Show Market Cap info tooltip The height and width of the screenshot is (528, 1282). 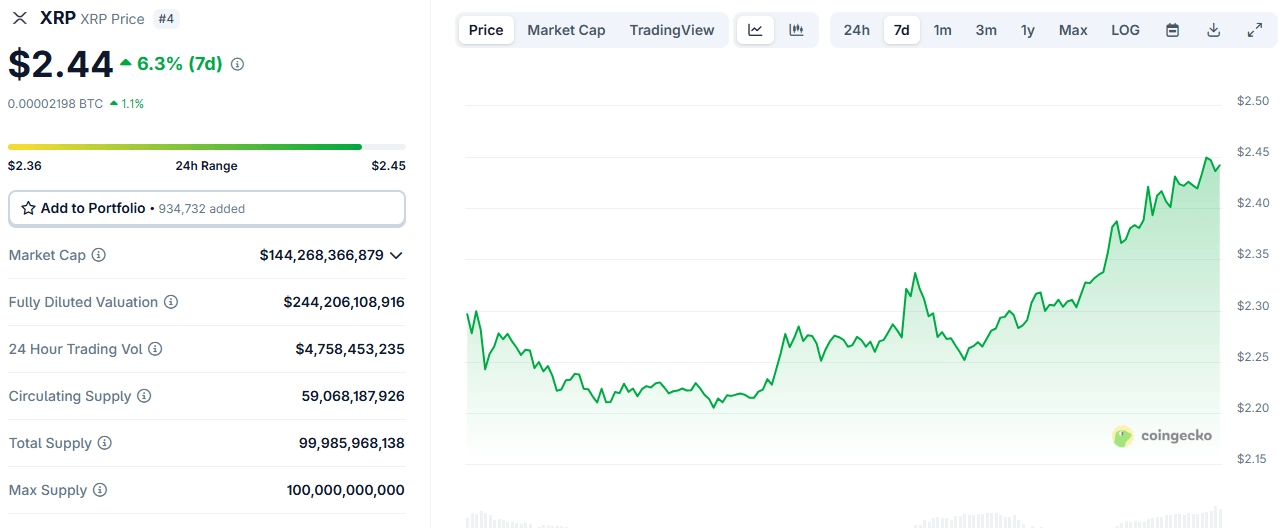pyautogui.click(x=98, y=255)
